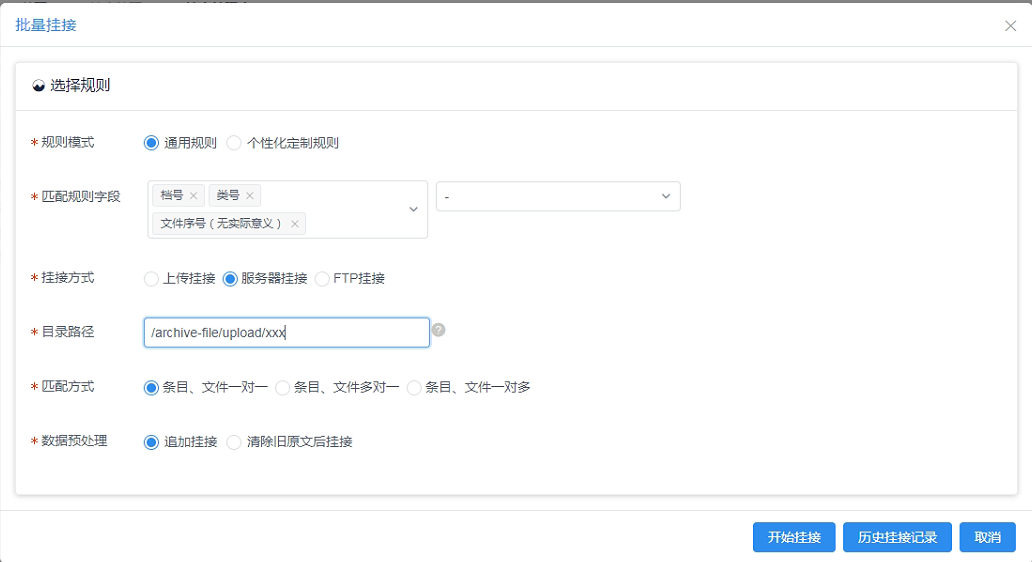This screenshot has width=1032, height=562.
Task: Open the separator dropdown showing "-"
Action: click(x=558, y=197)
